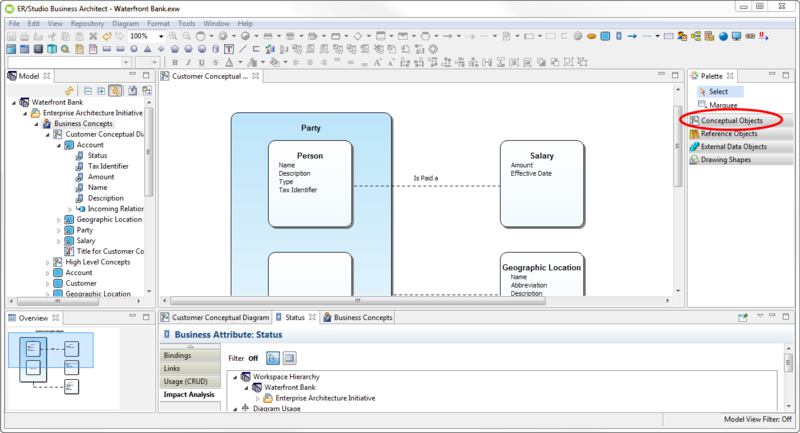Click Collapse All icon in Model panel

pyautogui.click(x=88, y=91)
